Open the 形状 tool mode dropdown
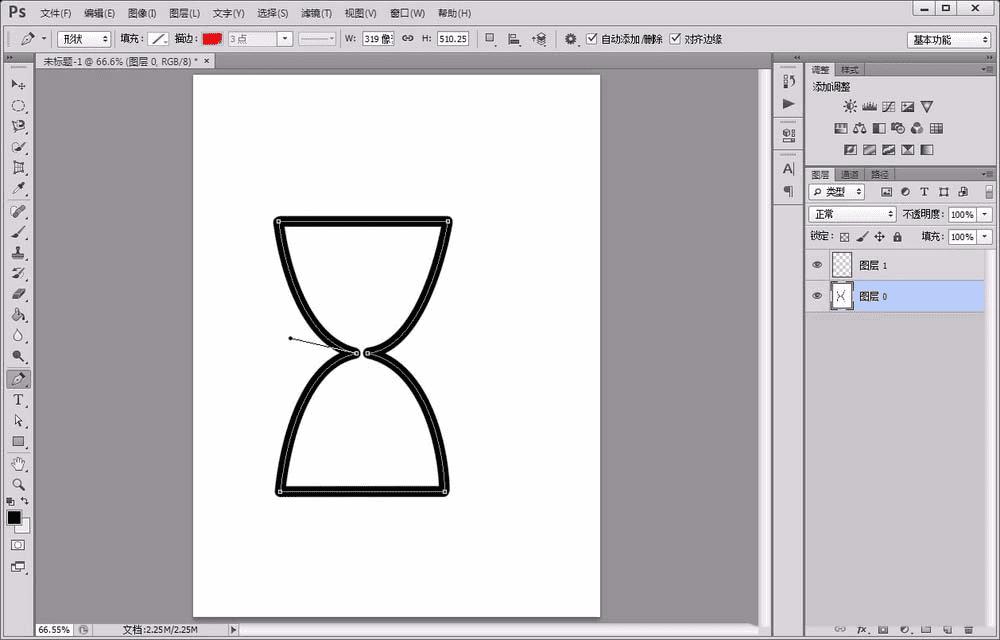This screenshot has width=1000, height=640. click(84, 39)
